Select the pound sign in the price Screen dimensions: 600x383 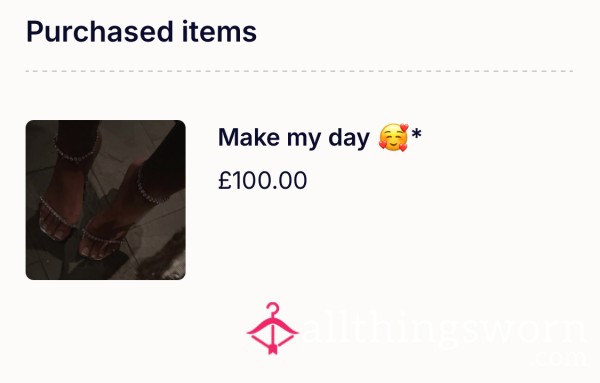[x=224, y=180]
